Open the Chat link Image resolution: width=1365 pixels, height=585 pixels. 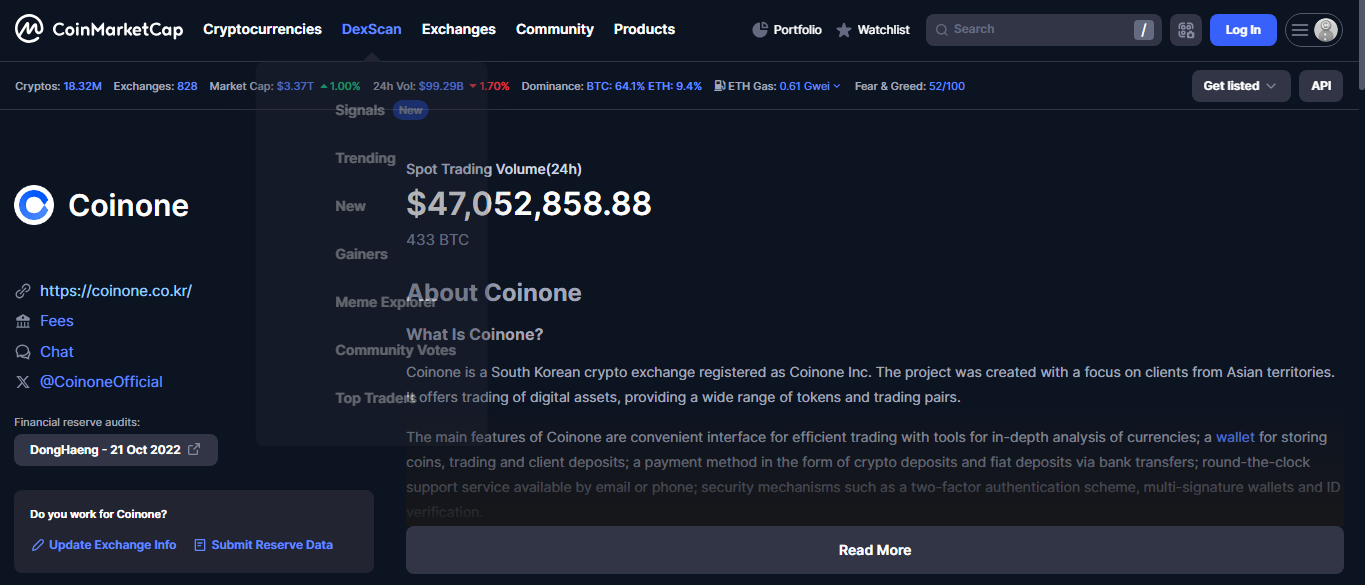pos(57,352)
